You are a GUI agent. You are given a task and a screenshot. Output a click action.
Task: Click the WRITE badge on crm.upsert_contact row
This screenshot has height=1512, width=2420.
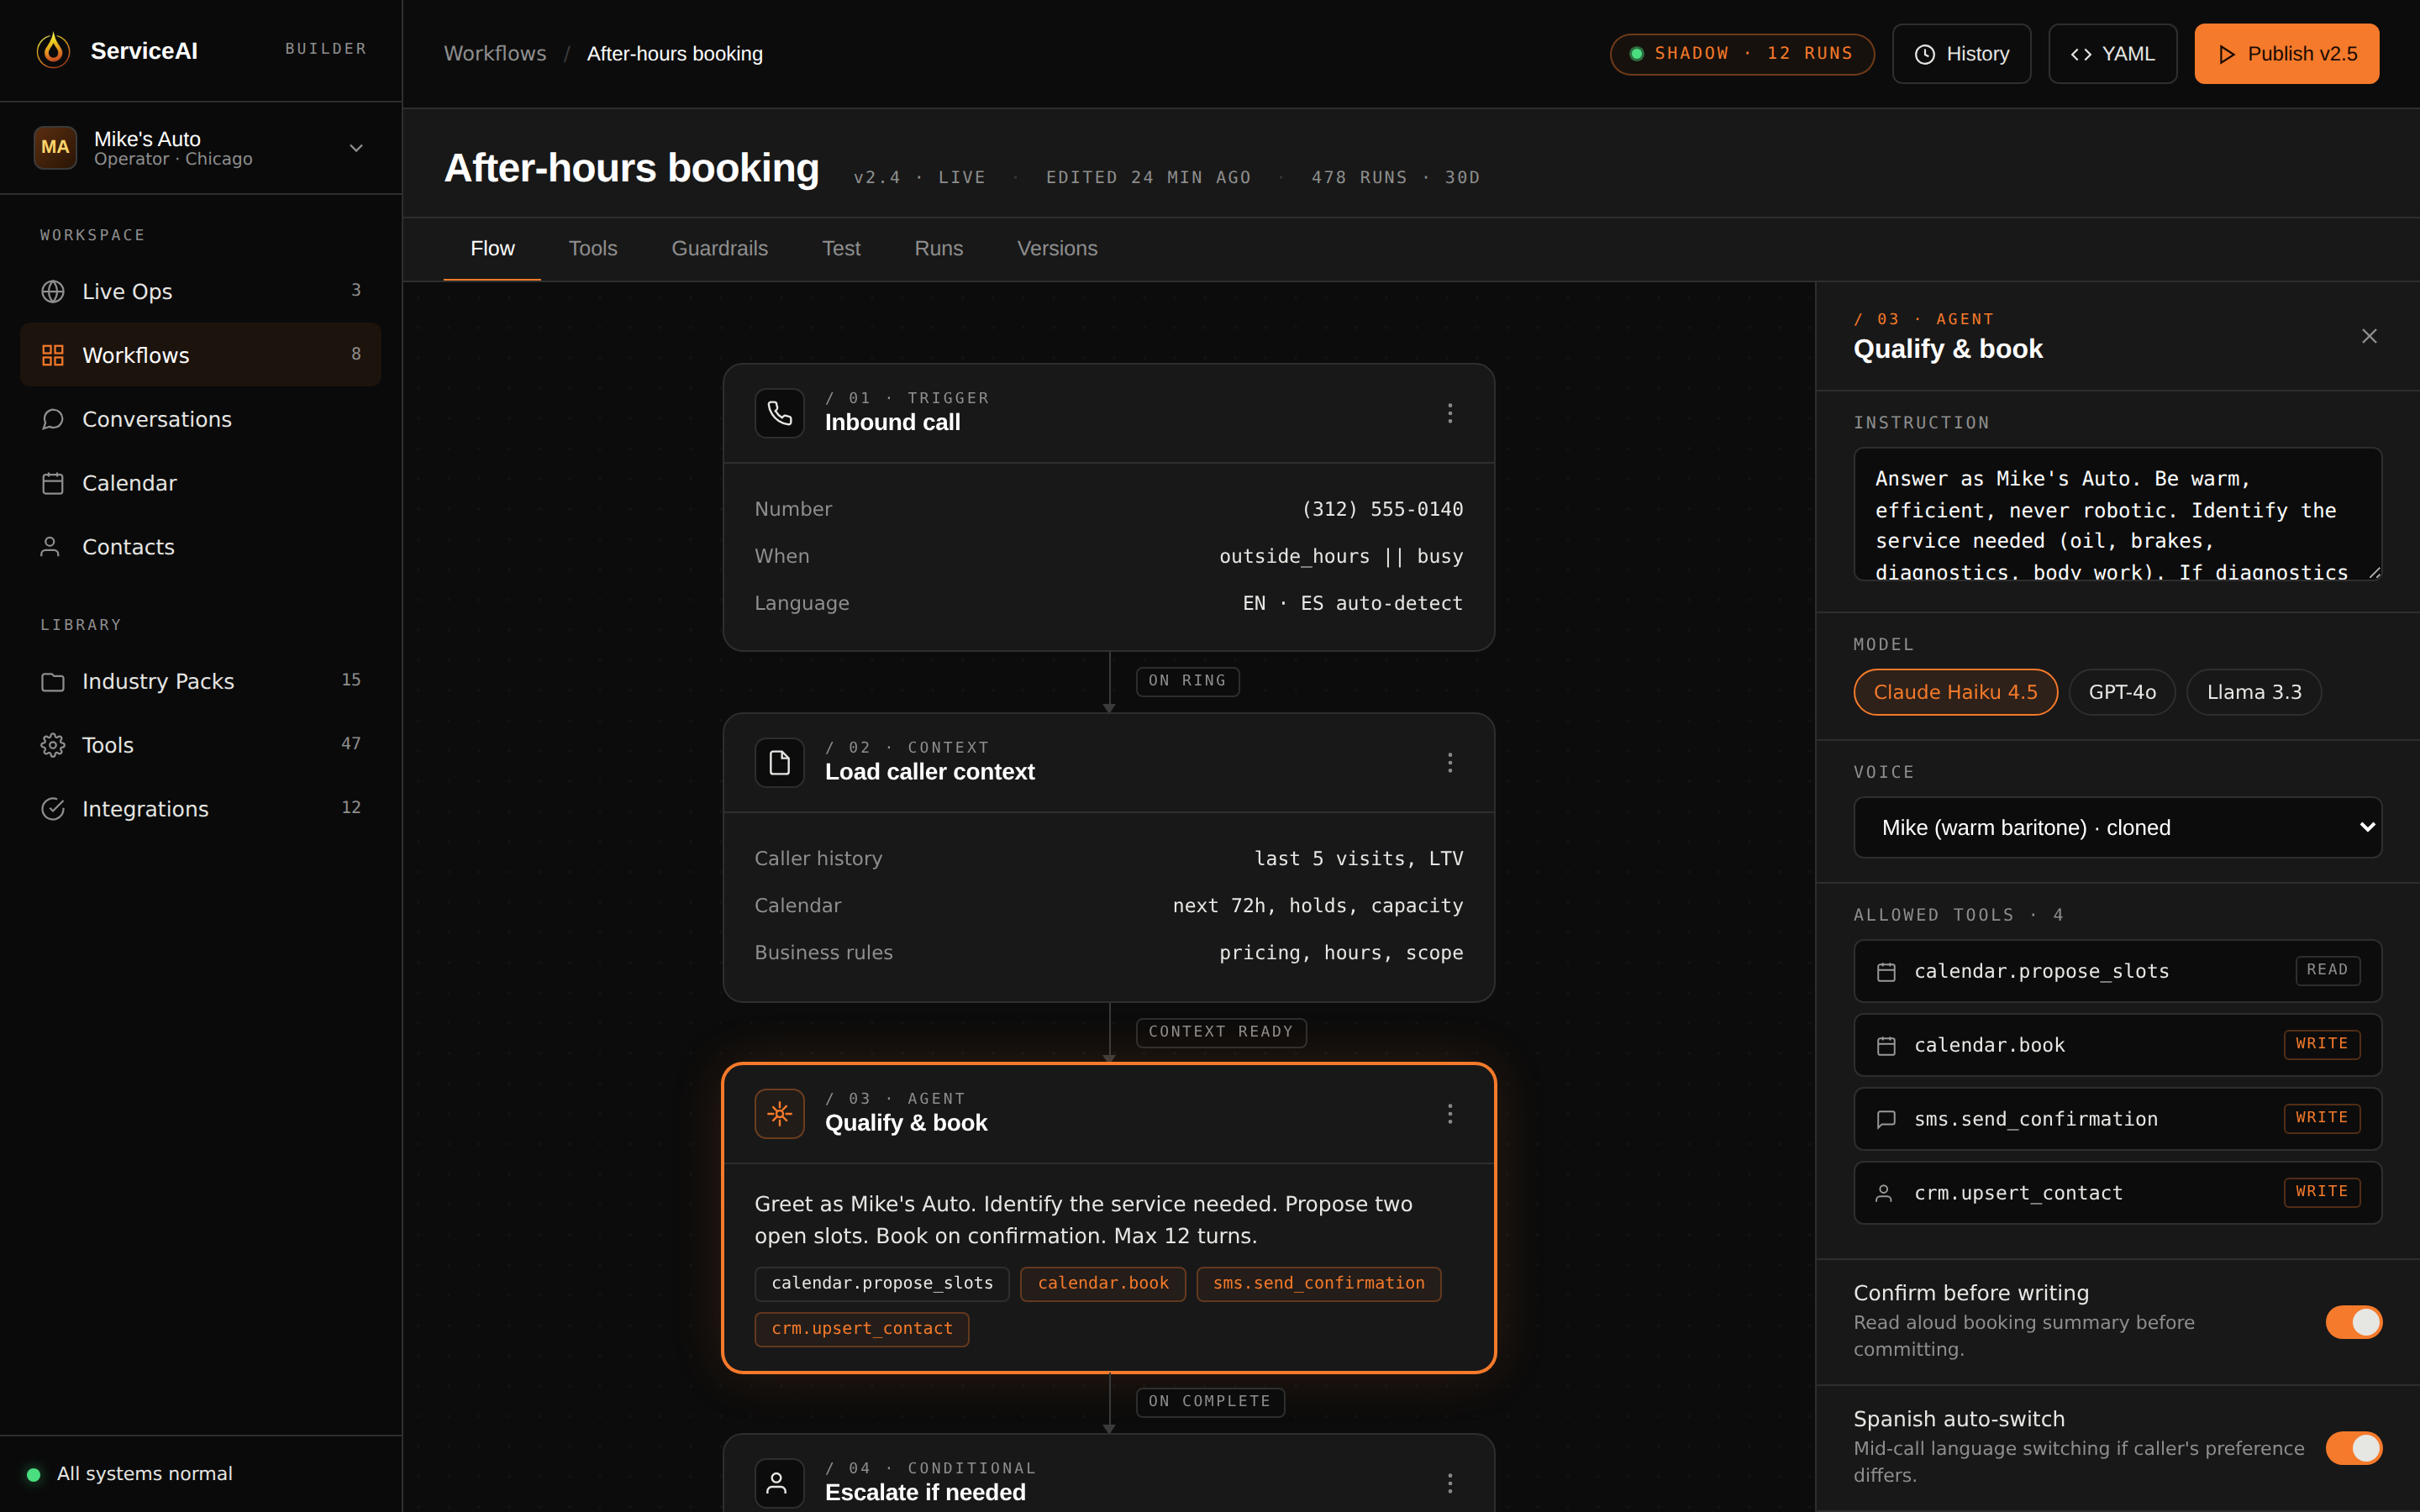pyautogui.click(x=2322, y=1192)
